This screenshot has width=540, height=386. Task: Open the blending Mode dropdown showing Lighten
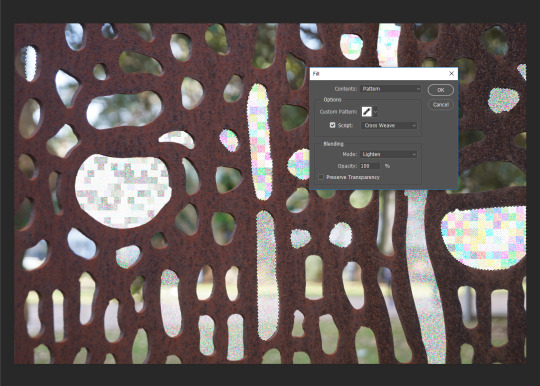point(388,154)
